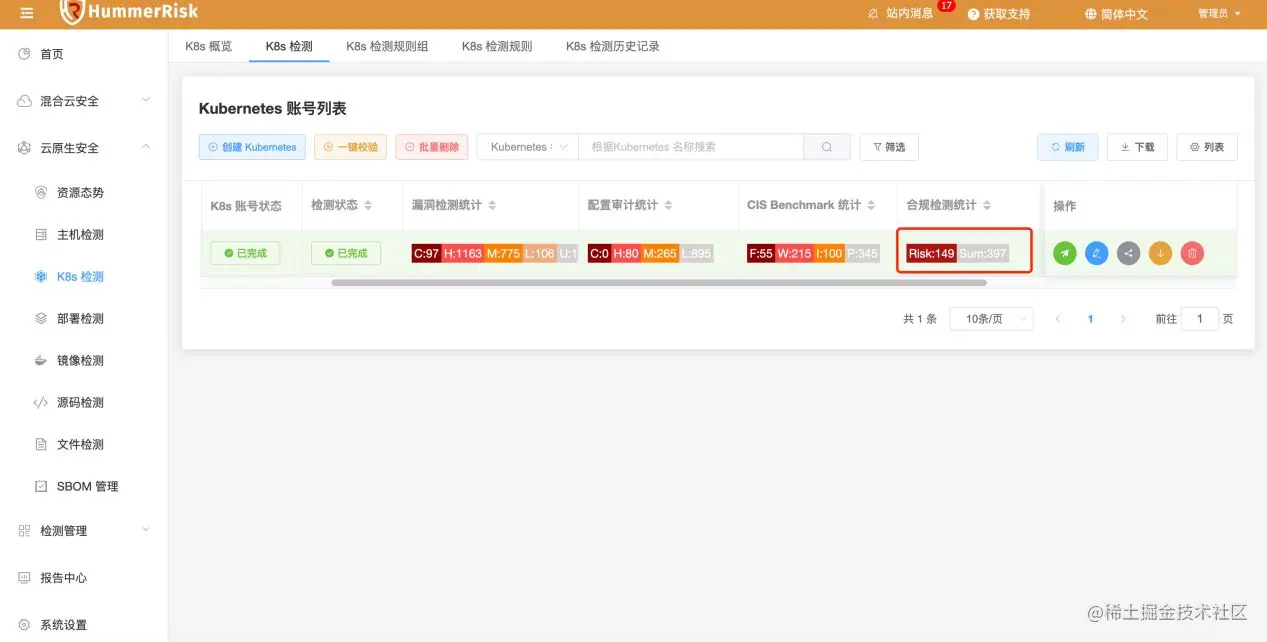Open 10条/页 page size dropdown

[991, 319]
